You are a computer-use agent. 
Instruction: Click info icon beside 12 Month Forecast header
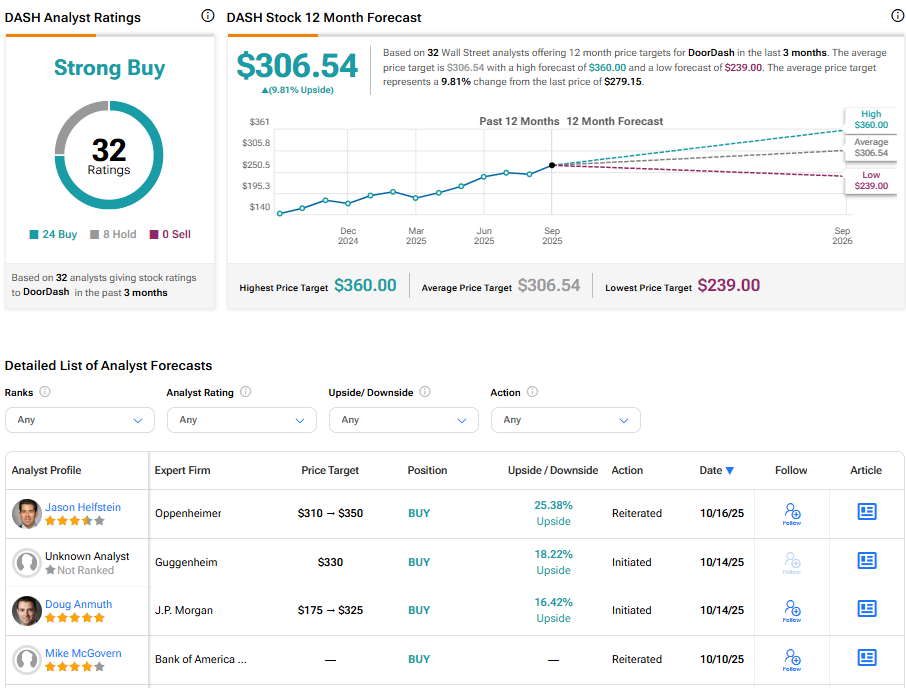[x=897, y=16]
